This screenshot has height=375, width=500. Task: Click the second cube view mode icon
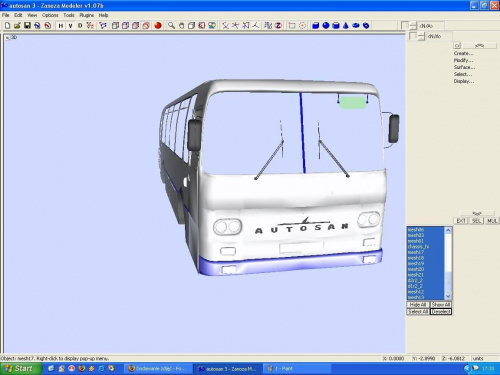pos(125,25)
